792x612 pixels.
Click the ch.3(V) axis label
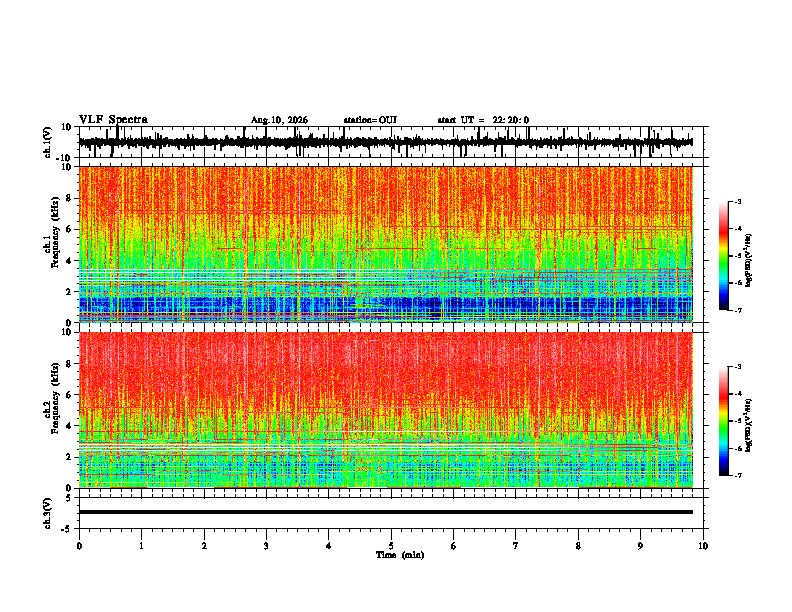47,513
